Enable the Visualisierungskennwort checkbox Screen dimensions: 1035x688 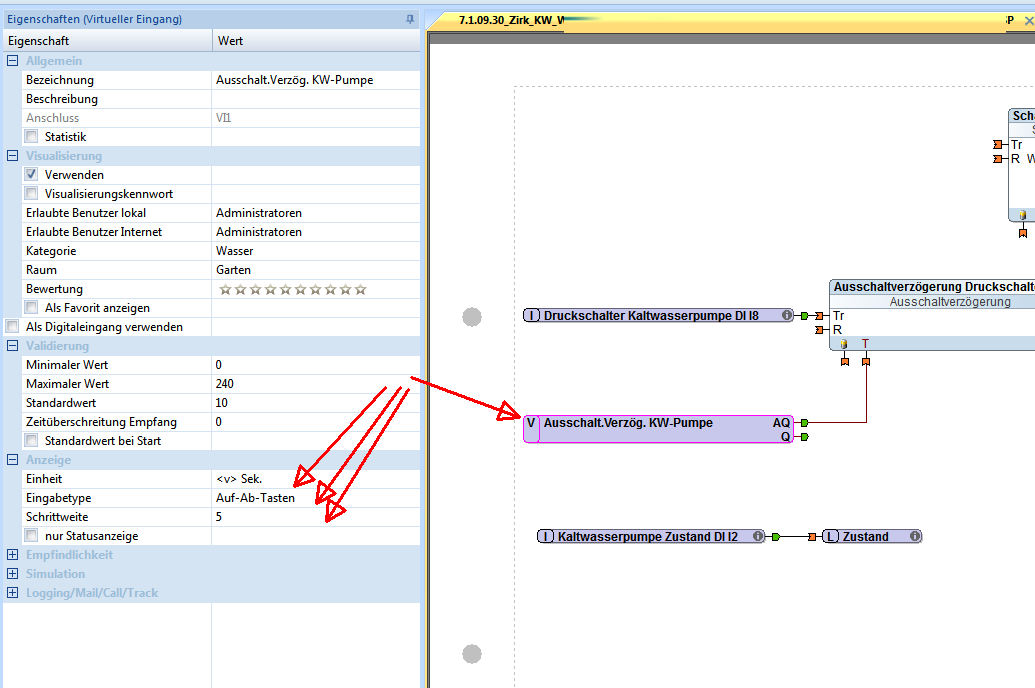pos(31,193)
